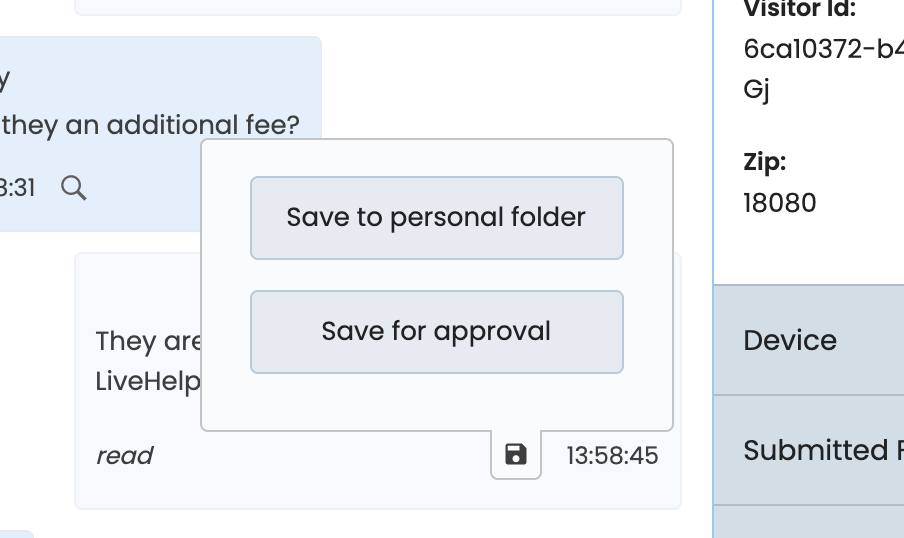Click the 13:58:45 message timestamp

[x=612, y=456]
